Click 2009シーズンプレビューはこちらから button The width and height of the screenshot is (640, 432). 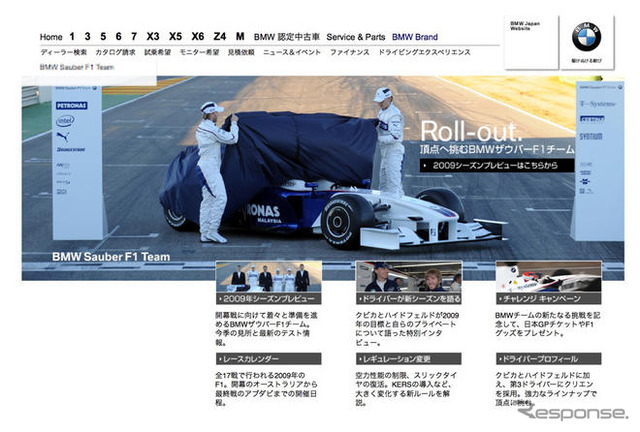[497, 165]
